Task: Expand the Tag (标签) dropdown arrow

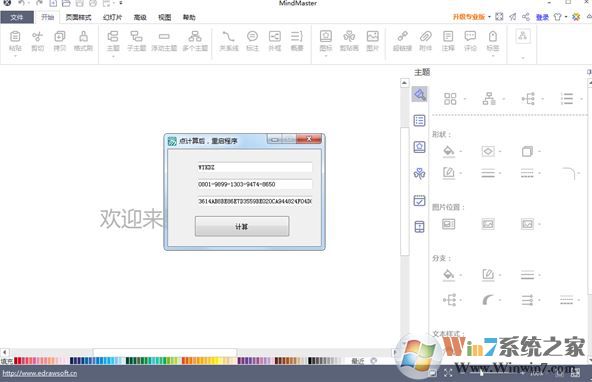Action: [x=493, y=56]
